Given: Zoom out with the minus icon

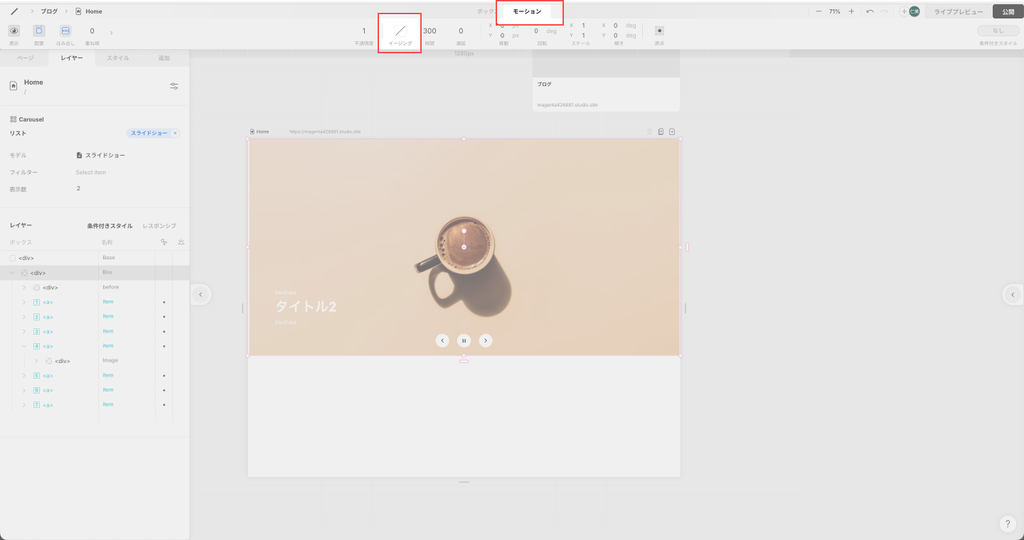Looking at the screenshot, I should point(819,11).
